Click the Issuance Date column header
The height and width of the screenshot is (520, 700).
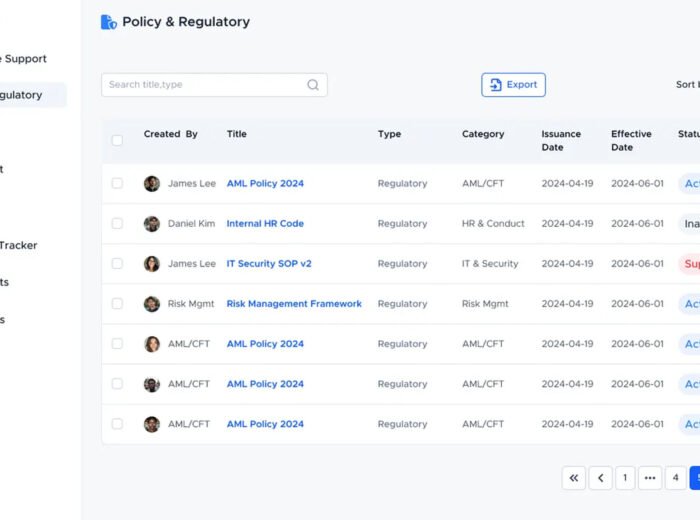(x=561, y=141)
